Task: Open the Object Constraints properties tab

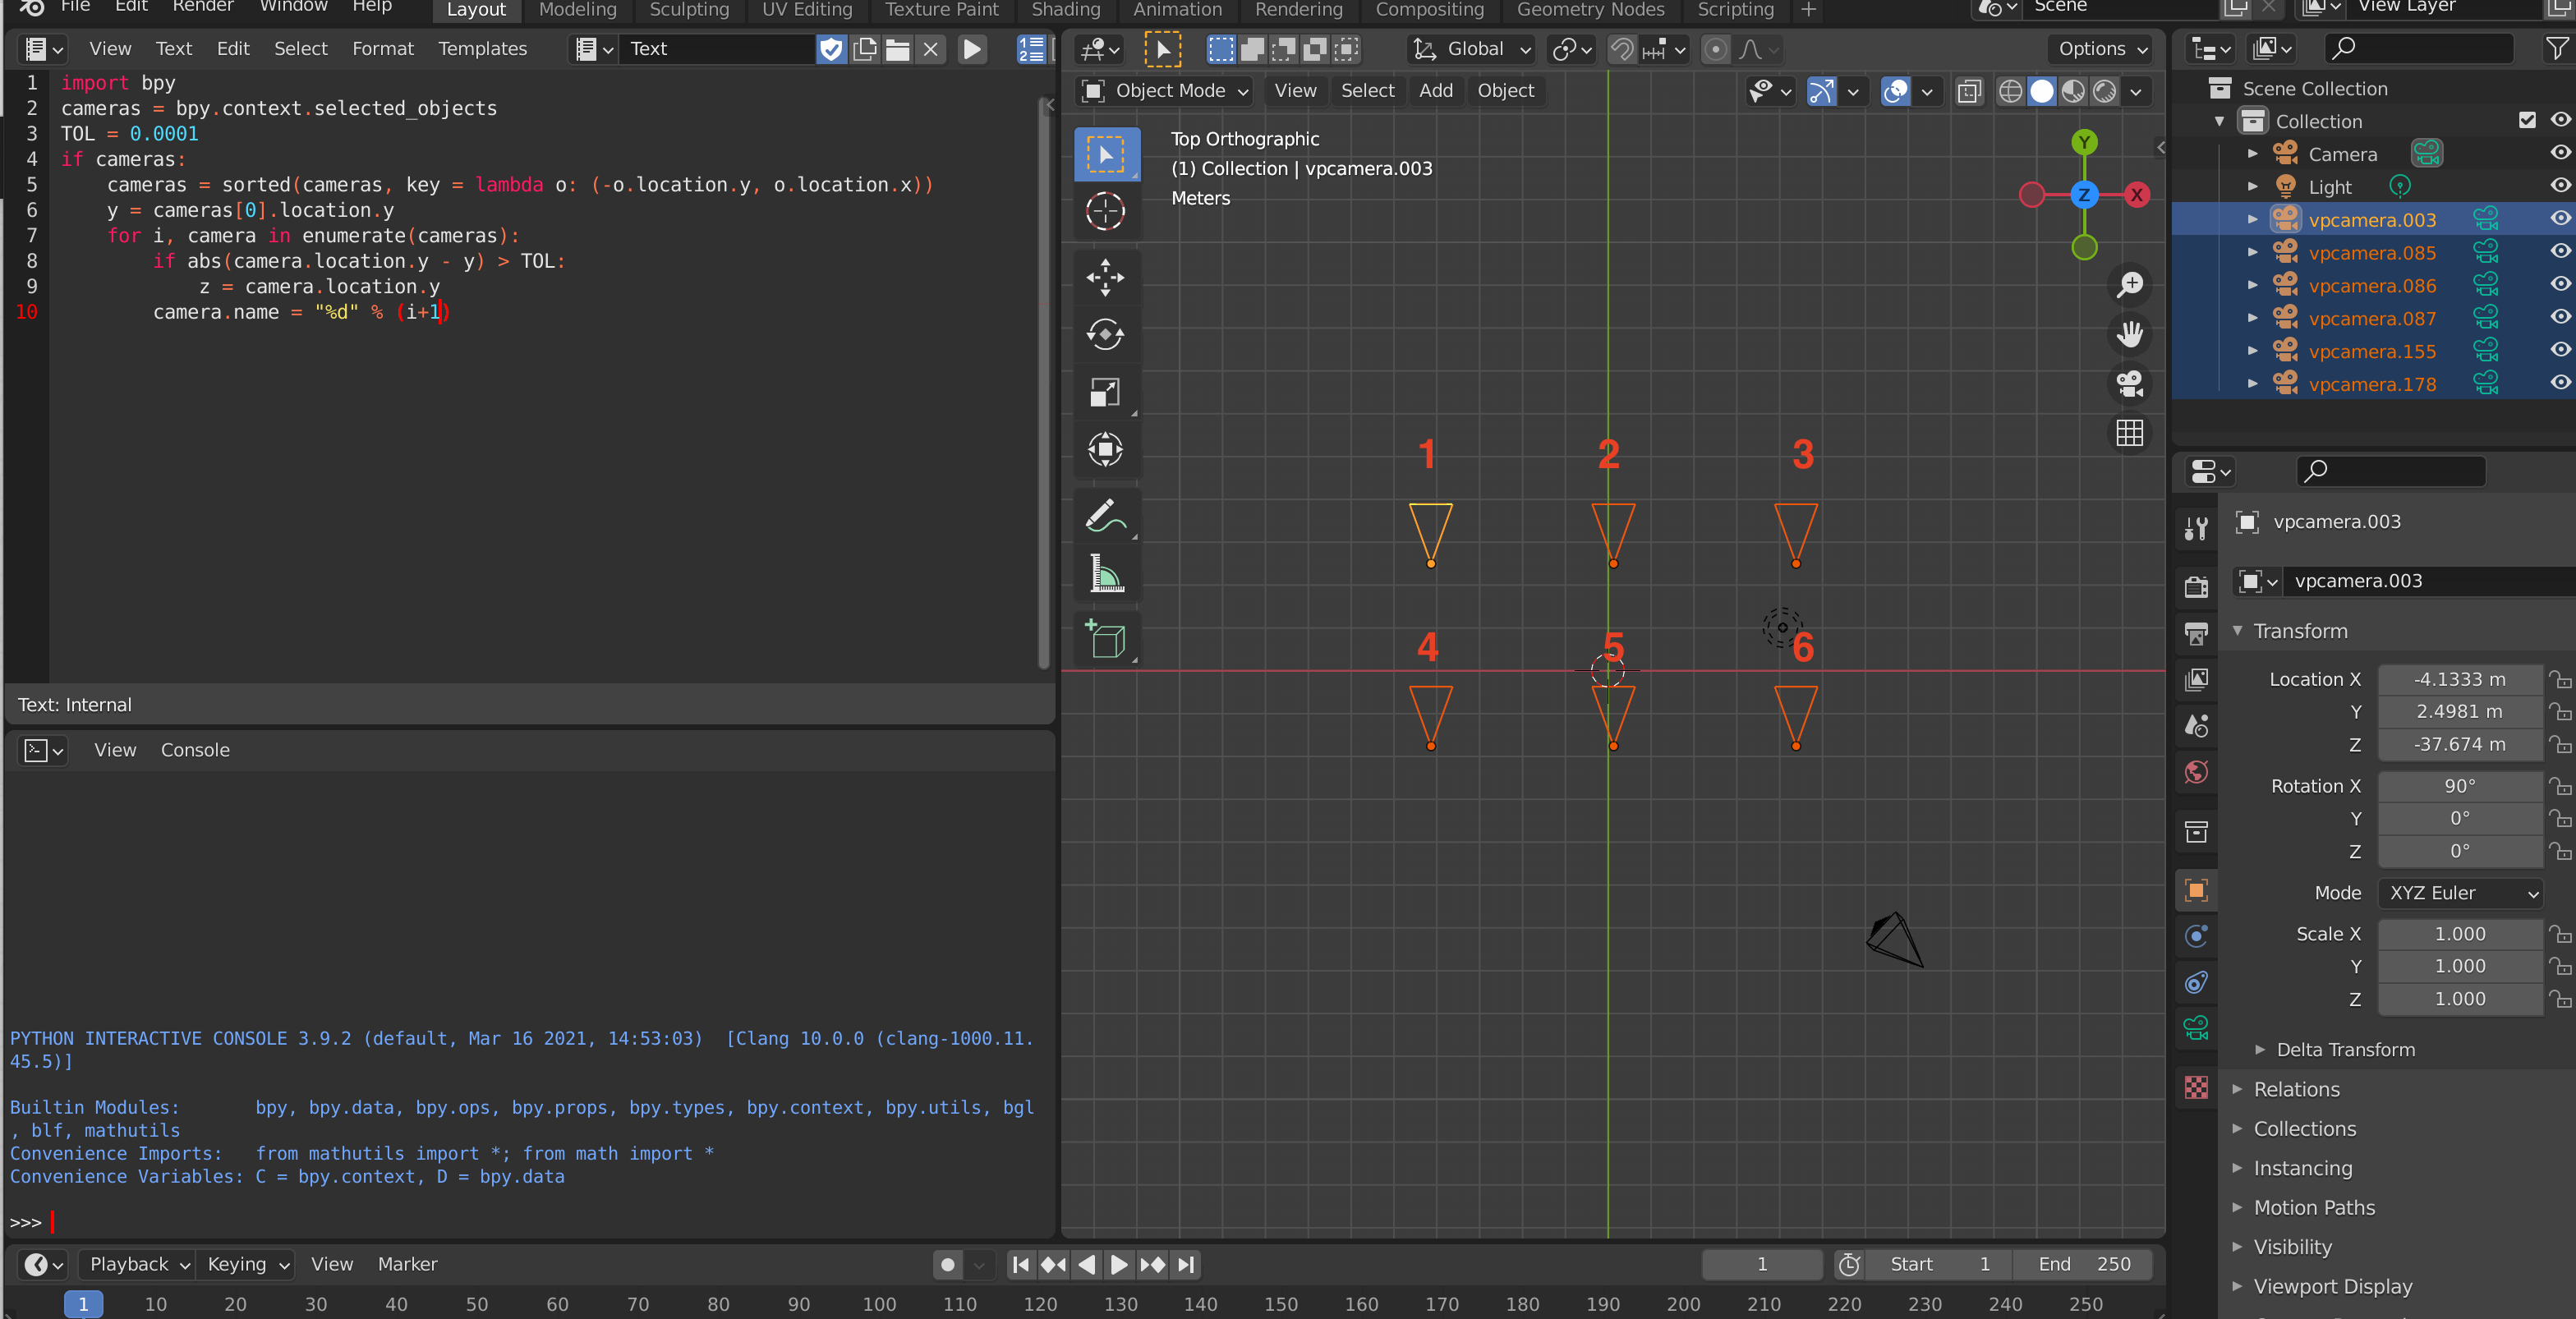Action: click(2197, 983)
